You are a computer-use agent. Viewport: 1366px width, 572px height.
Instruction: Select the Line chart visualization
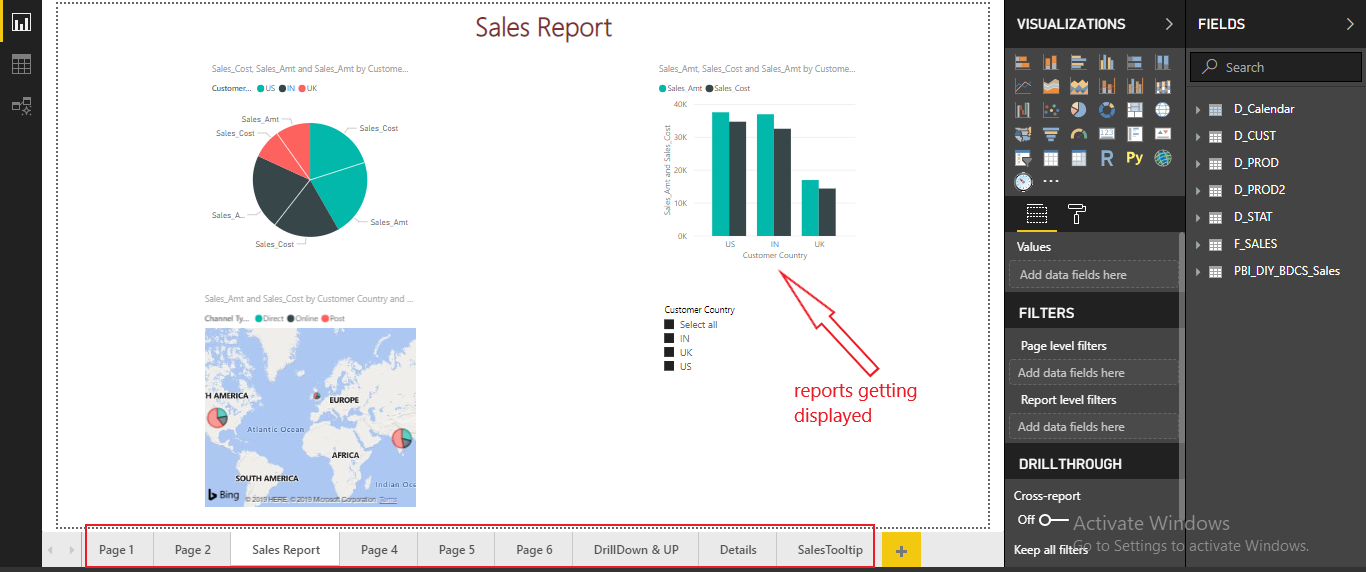pos(1023,86)
